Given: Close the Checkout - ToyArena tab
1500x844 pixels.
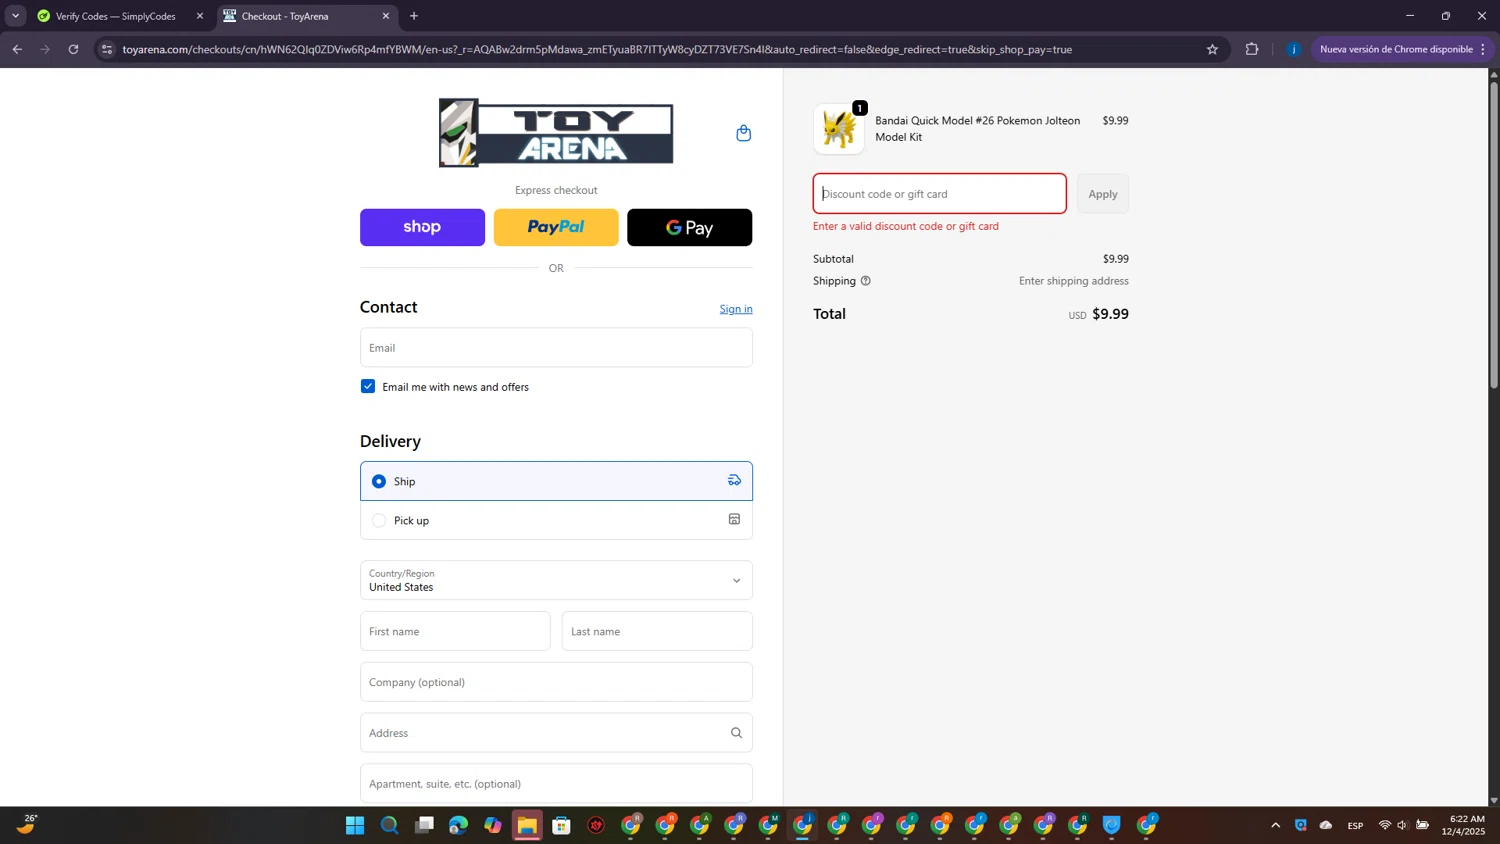Looking at the screenshot, I should (x=386, y=16).
